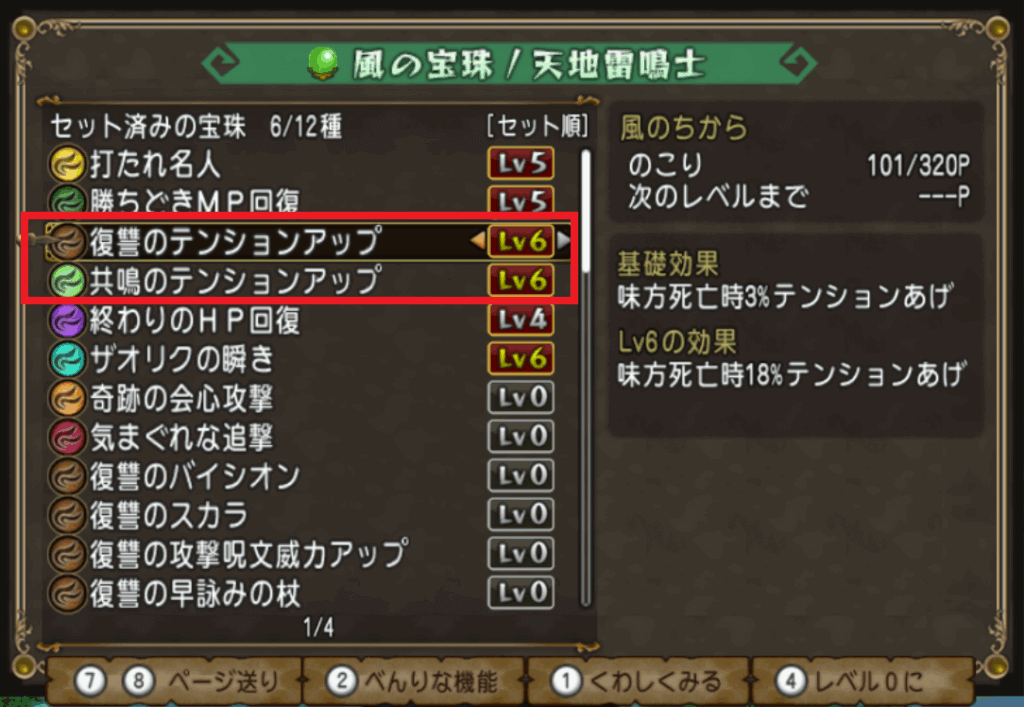Image resolution: width=1024 pixels, height=707 pixels.
Task: Select the yellow 打たれ名人 orb icon
Action: (67, 164)
